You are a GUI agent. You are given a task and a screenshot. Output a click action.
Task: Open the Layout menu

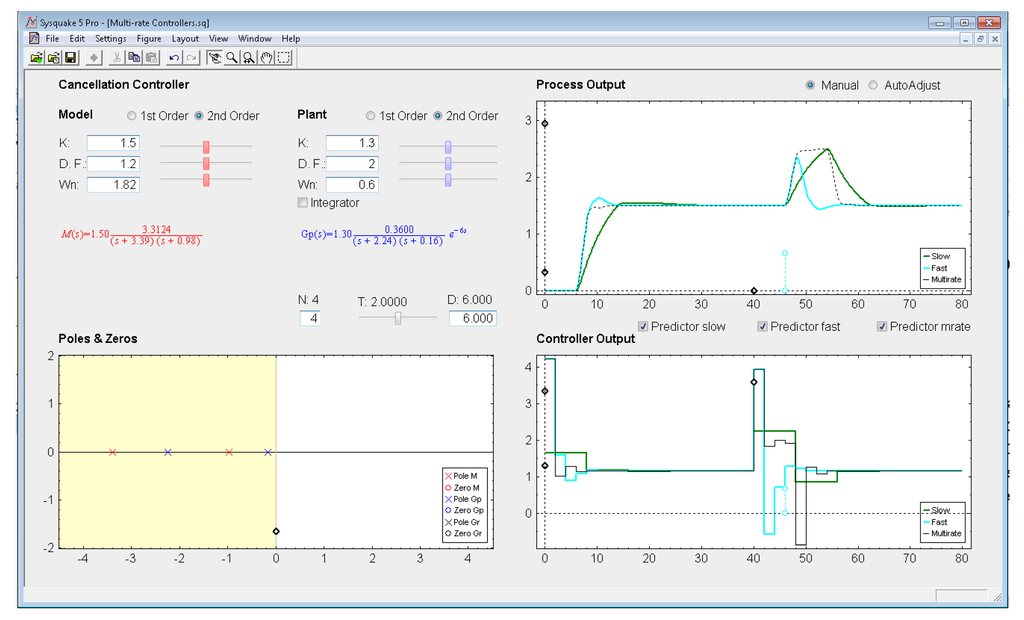185,39
